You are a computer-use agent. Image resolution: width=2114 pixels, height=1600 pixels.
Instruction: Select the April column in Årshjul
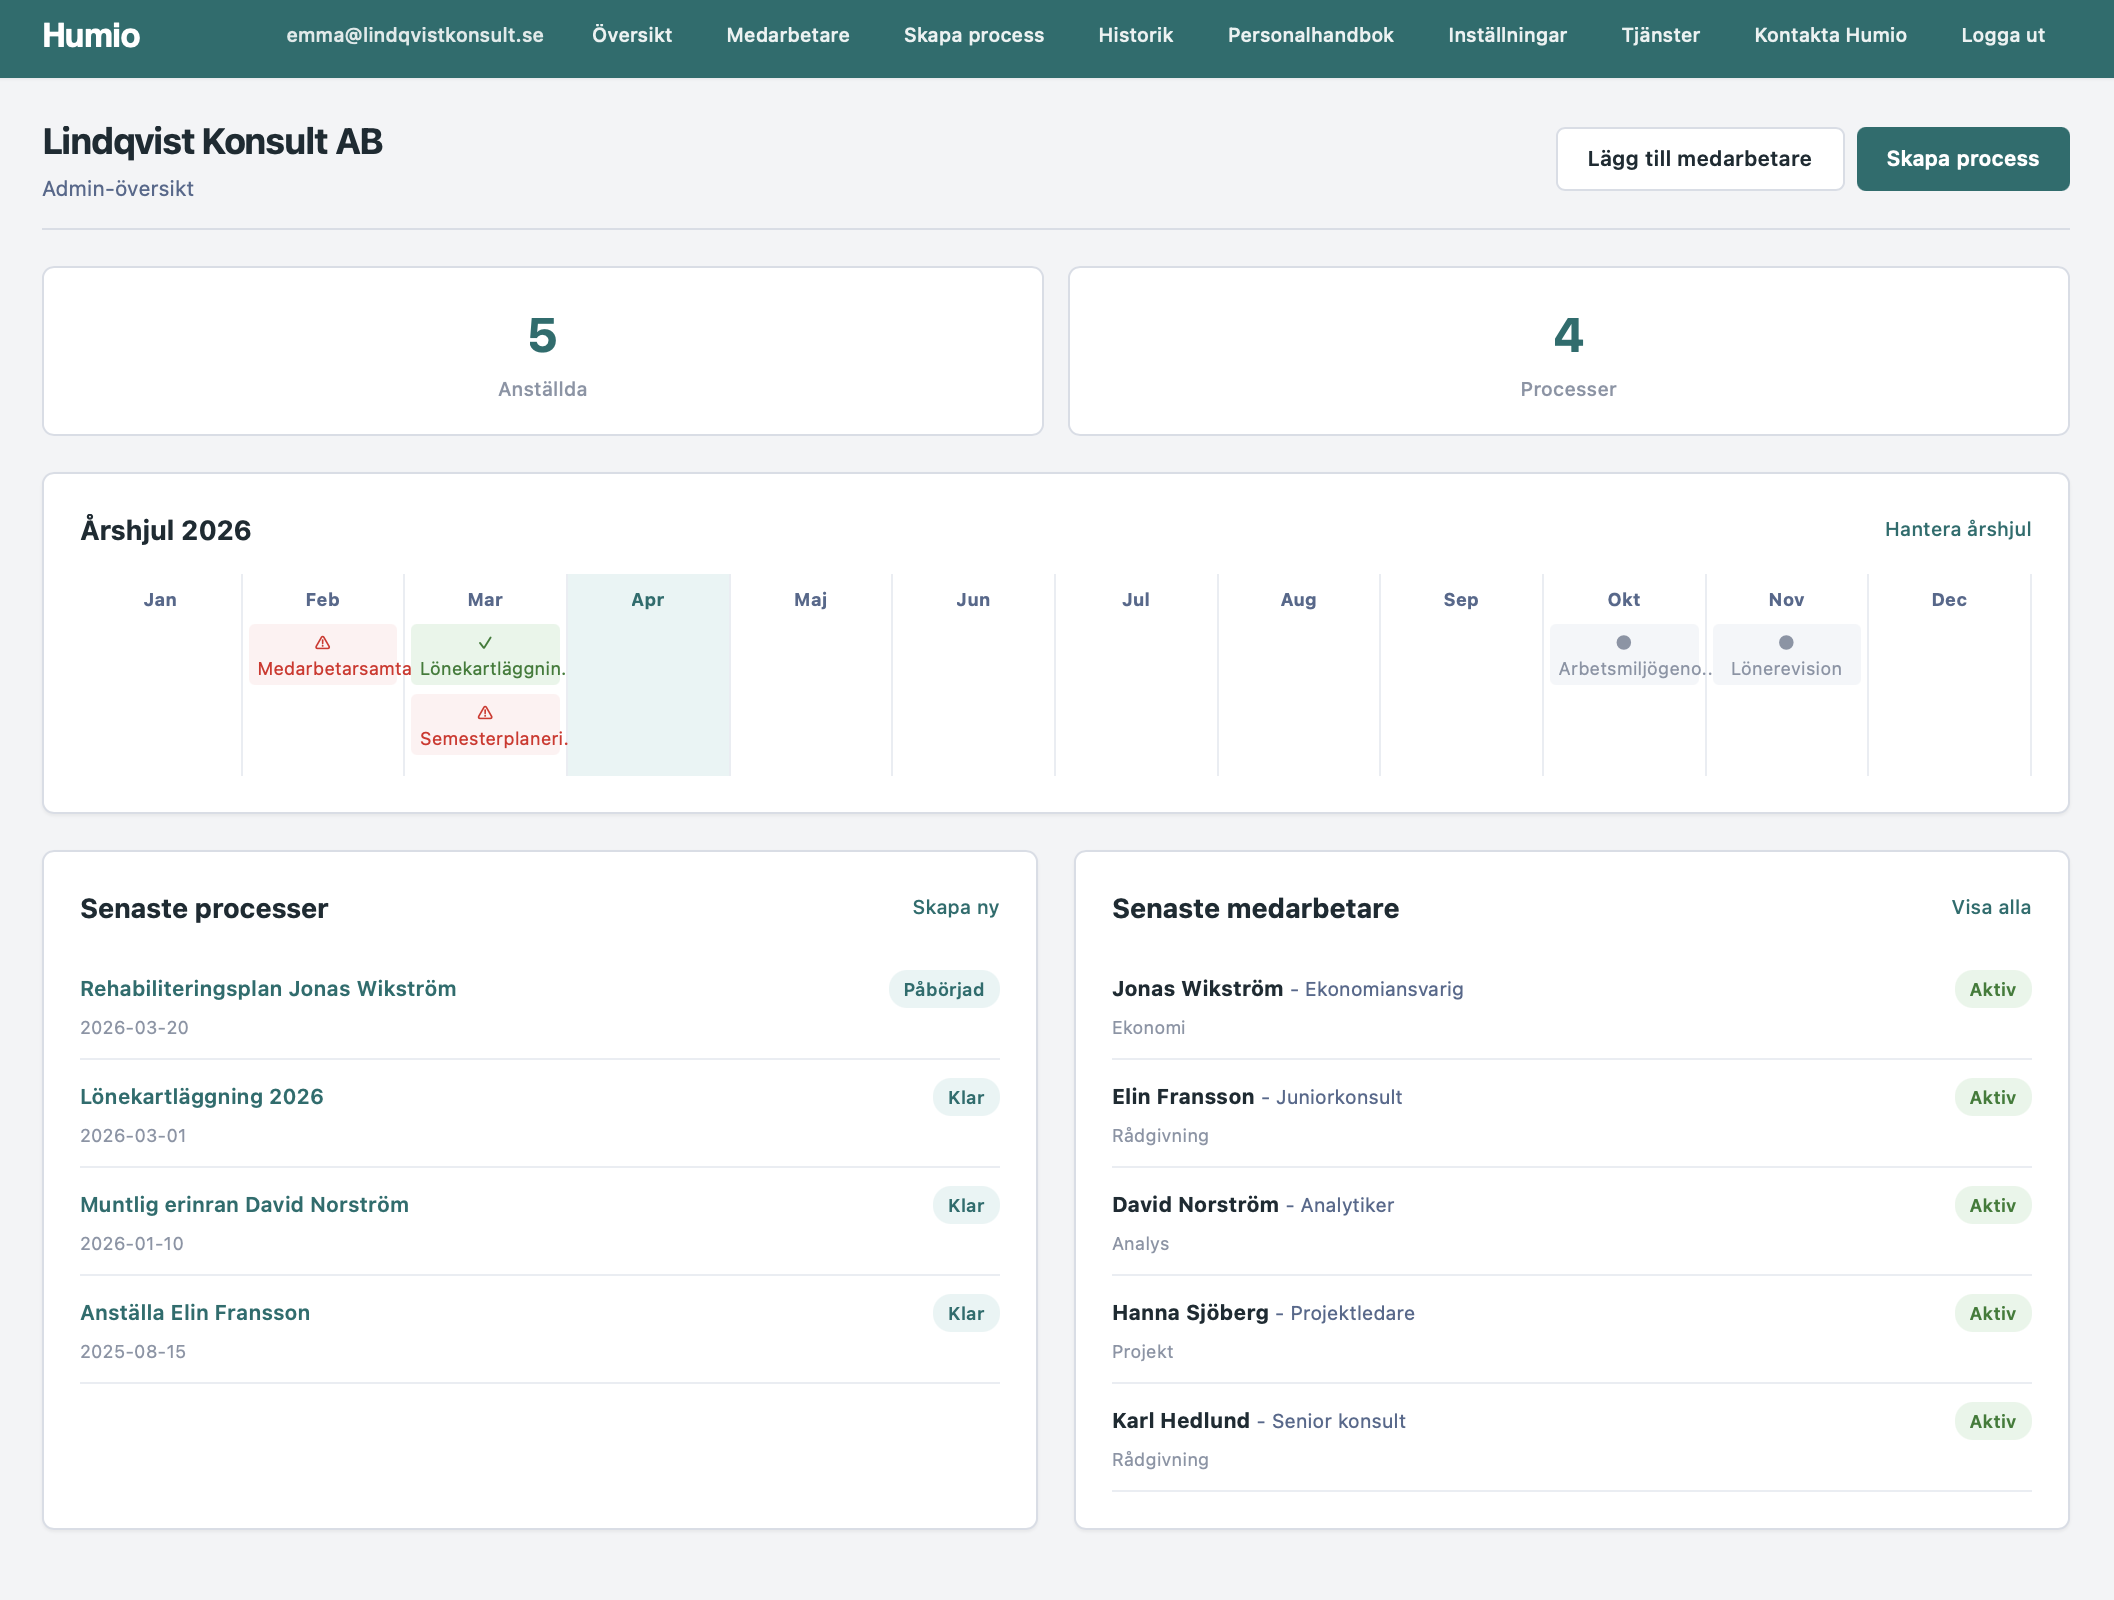(x=648, y=675)
